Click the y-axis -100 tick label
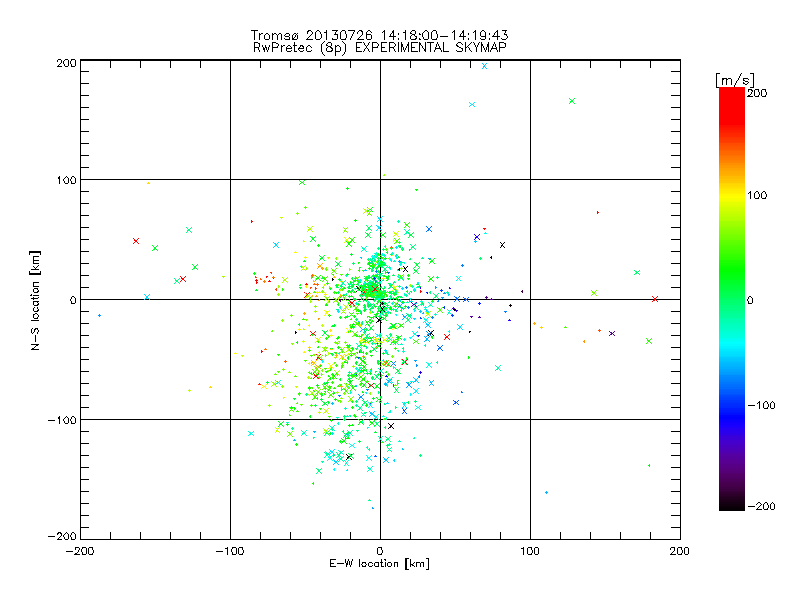 (62, 420)
